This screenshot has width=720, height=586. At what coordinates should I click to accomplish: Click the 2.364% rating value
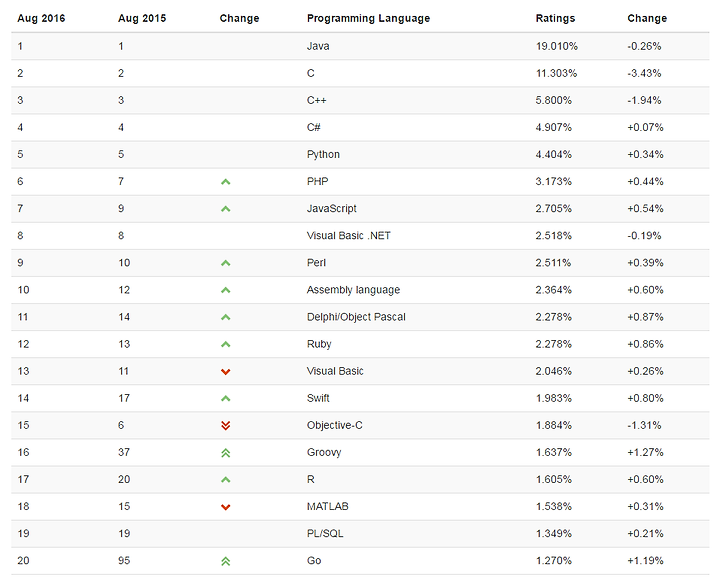point(553,290)
